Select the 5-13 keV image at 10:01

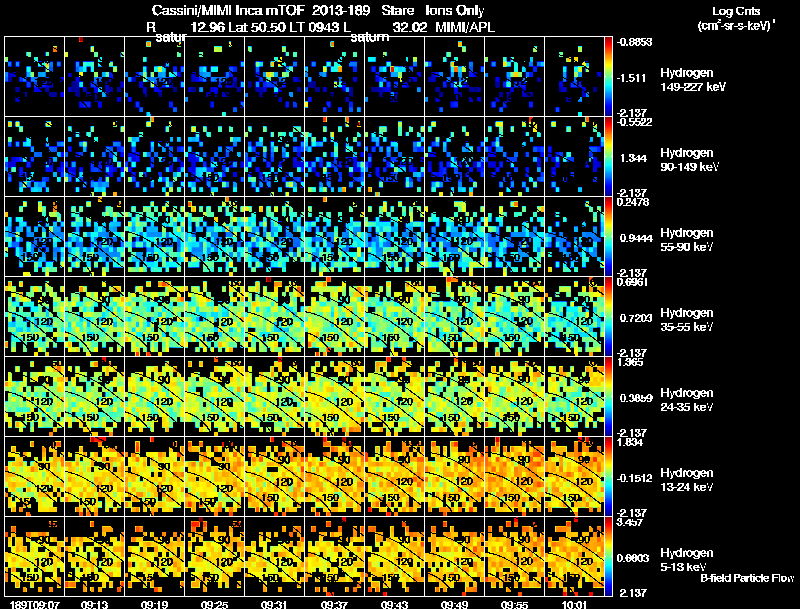coord(574,557)
